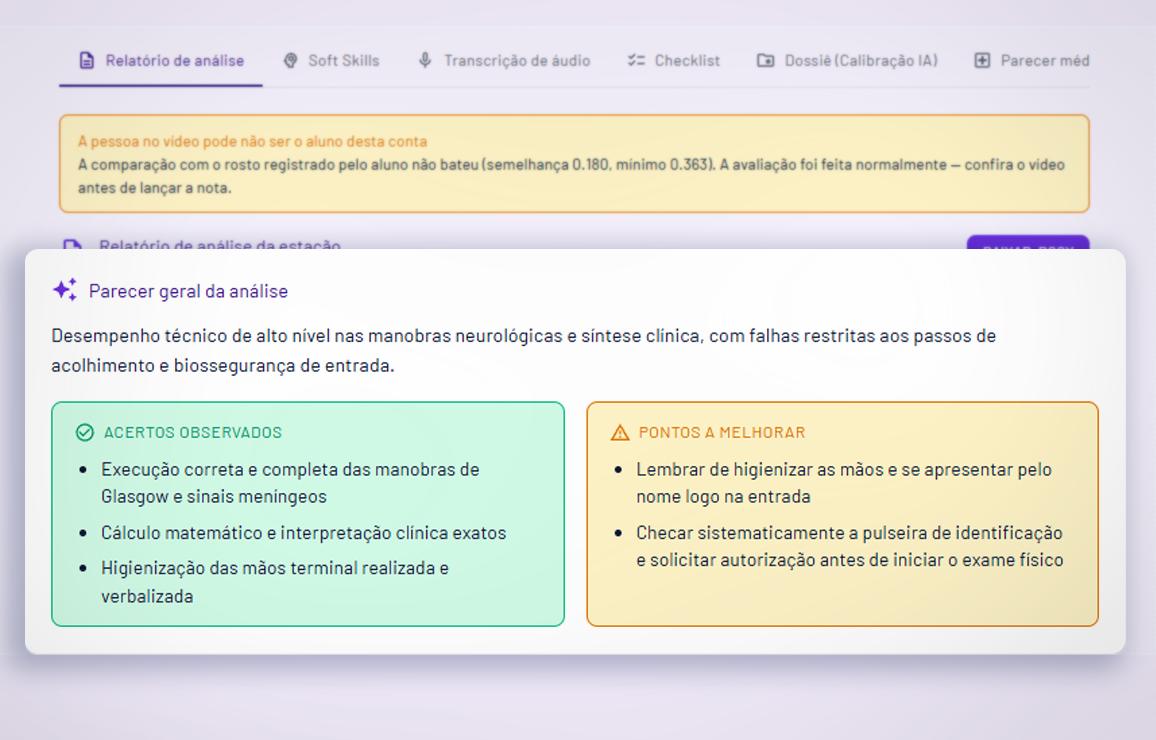Click the warning triangle icon in Pontos a melhorar
This screenshot has height=740, width=1156.
(x=620, y=433)
